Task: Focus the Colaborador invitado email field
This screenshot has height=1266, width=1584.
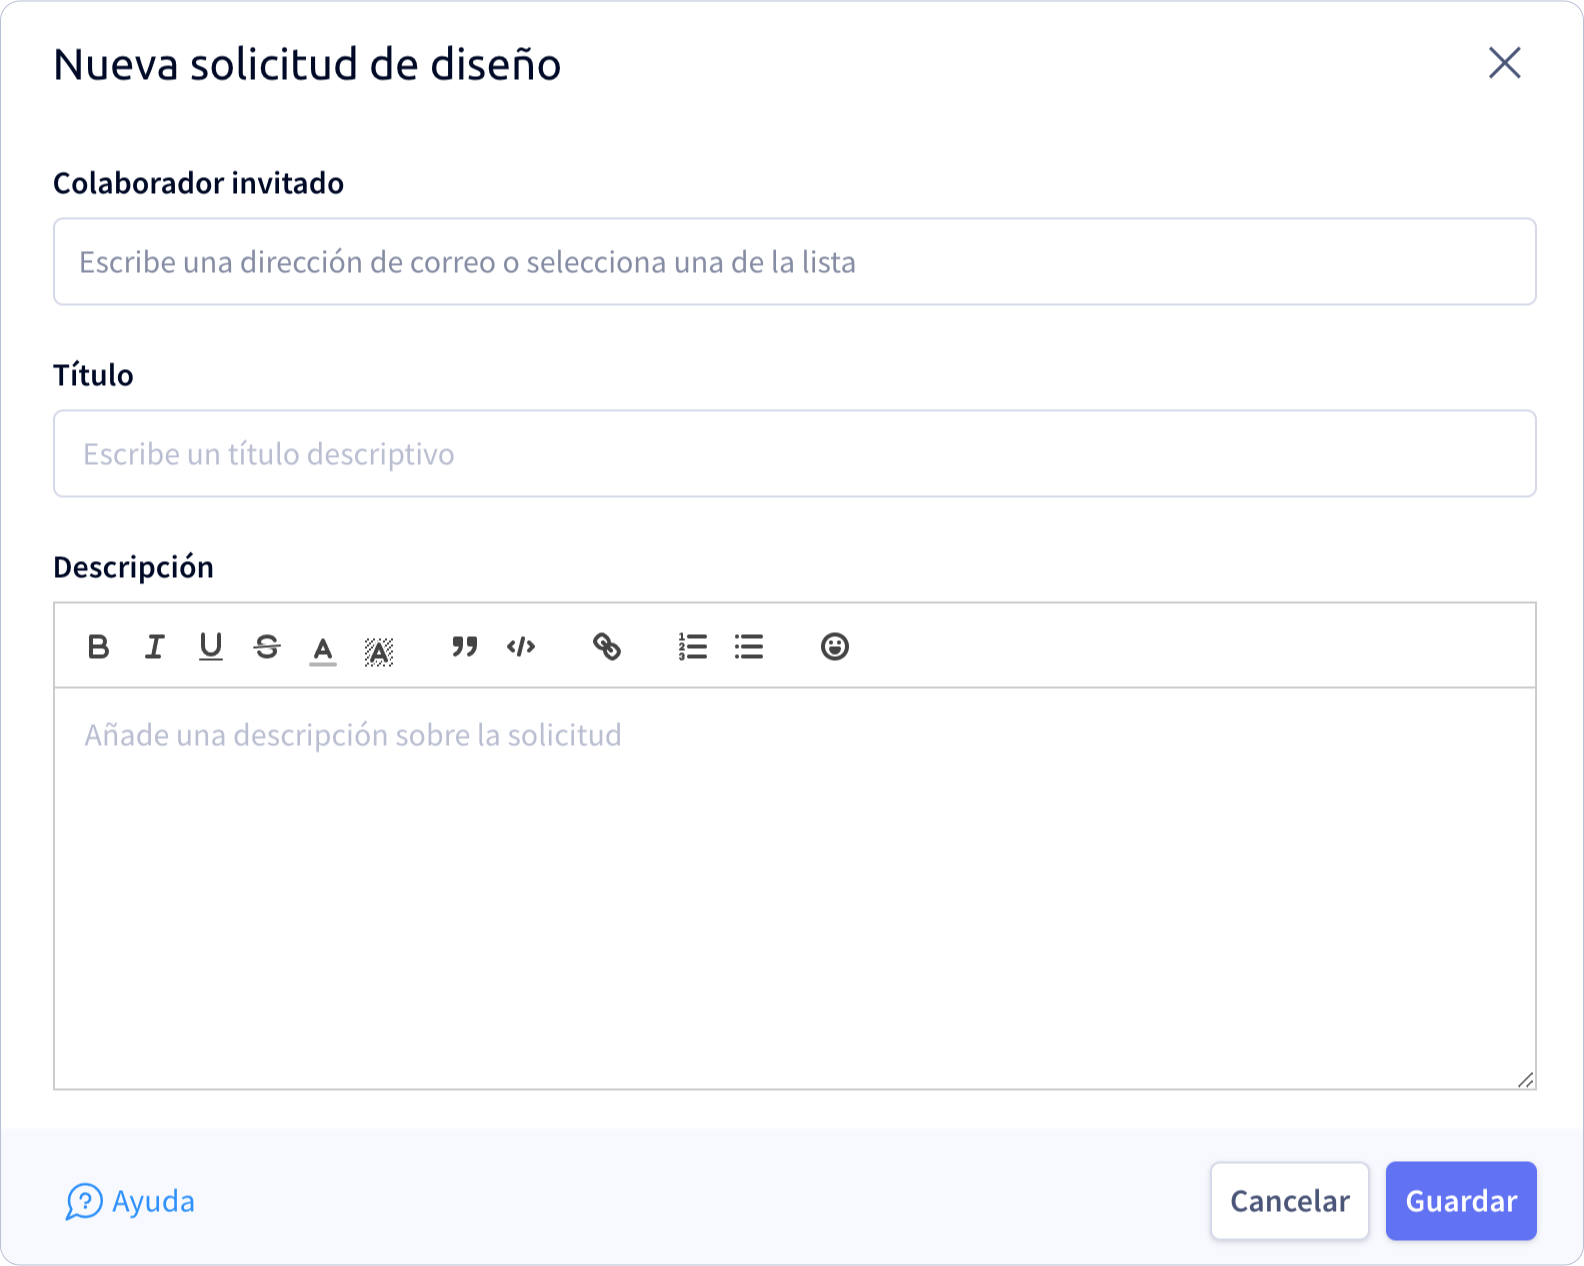Action: click(795, 262)
